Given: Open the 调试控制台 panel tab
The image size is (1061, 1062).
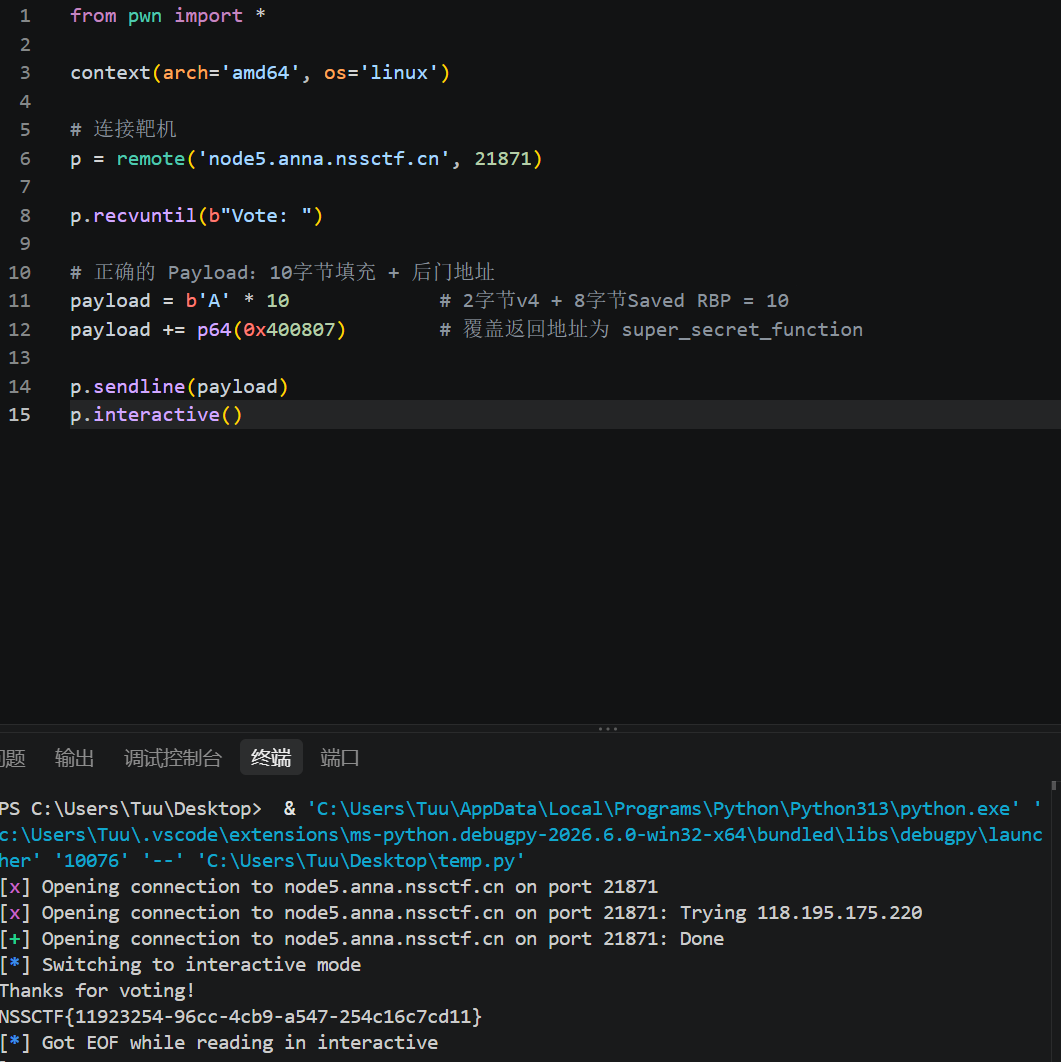Looking at the screenshot, I should [173, 758].
